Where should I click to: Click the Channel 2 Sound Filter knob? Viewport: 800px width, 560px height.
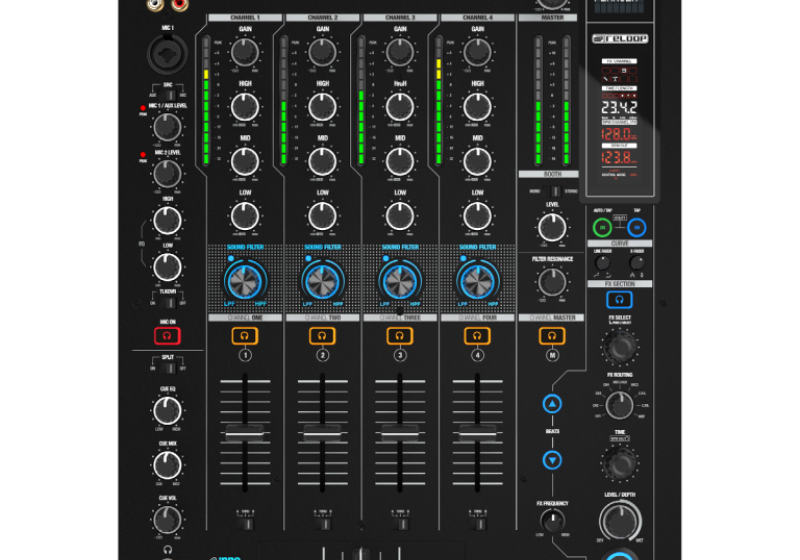[x=322, y=282]
